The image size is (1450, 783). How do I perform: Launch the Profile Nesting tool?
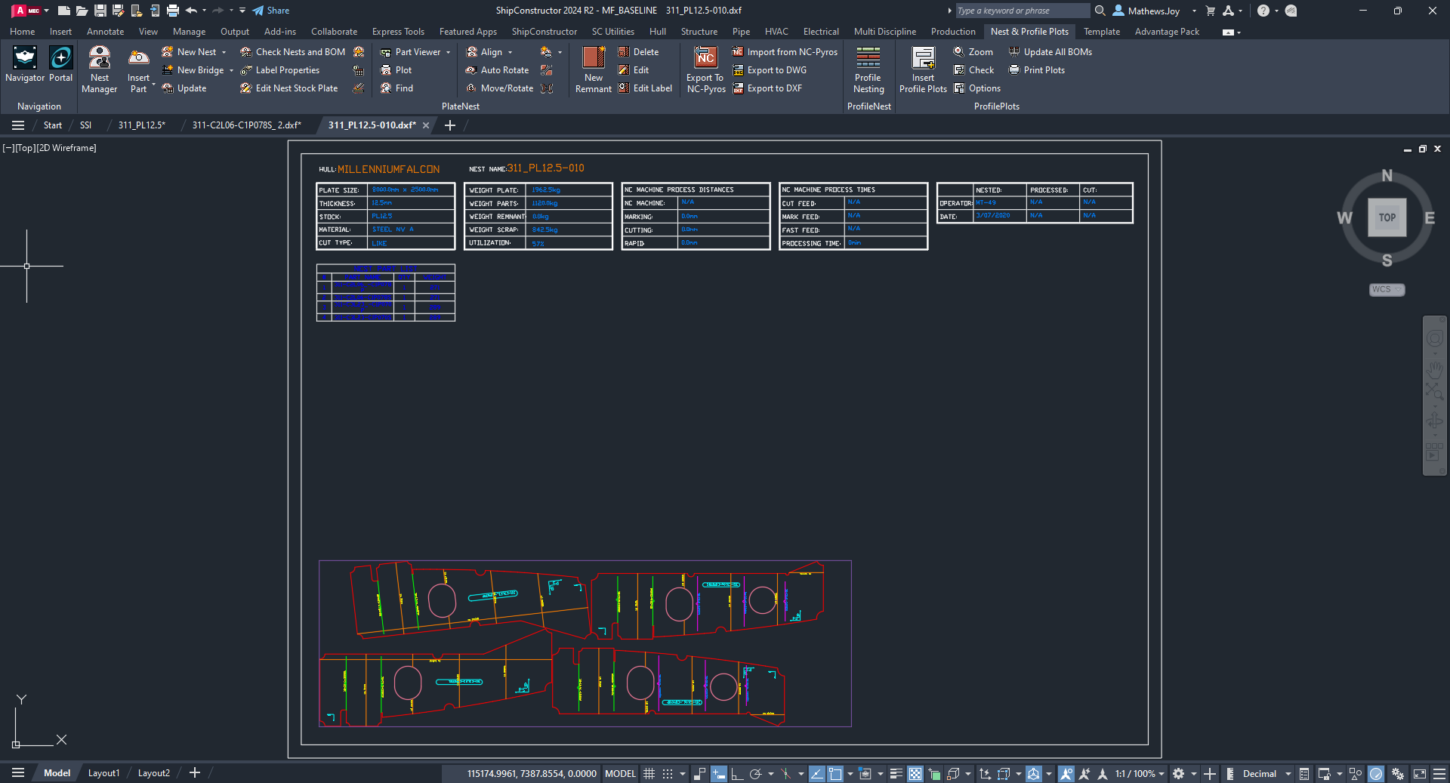pos(868,68)
